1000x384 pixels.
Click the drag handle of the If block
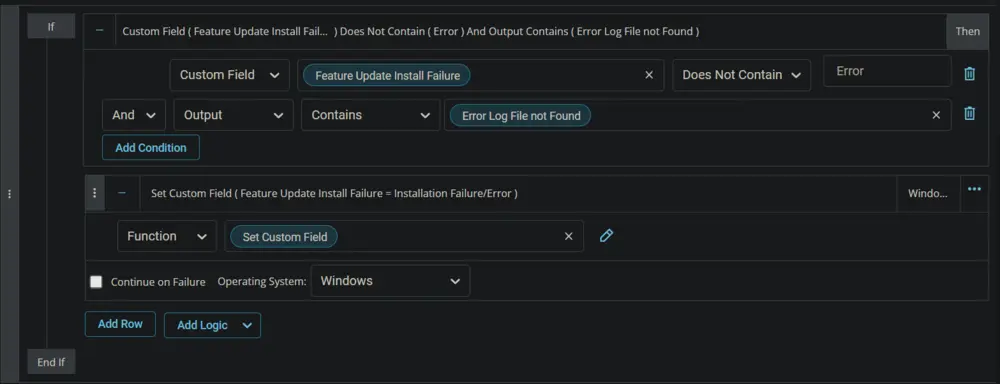(9, 194)
